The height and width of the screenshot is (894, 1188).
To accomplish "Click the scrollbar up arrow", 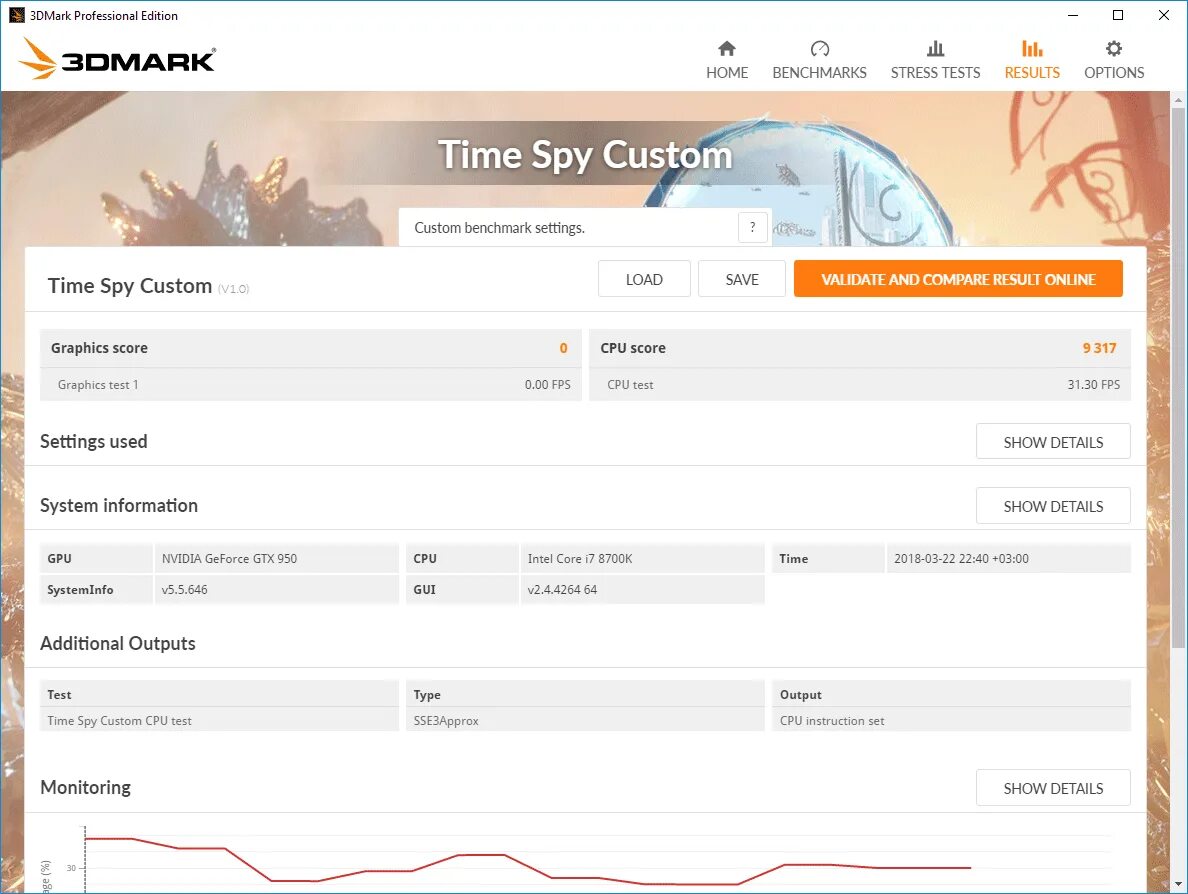I will 1178,99.
